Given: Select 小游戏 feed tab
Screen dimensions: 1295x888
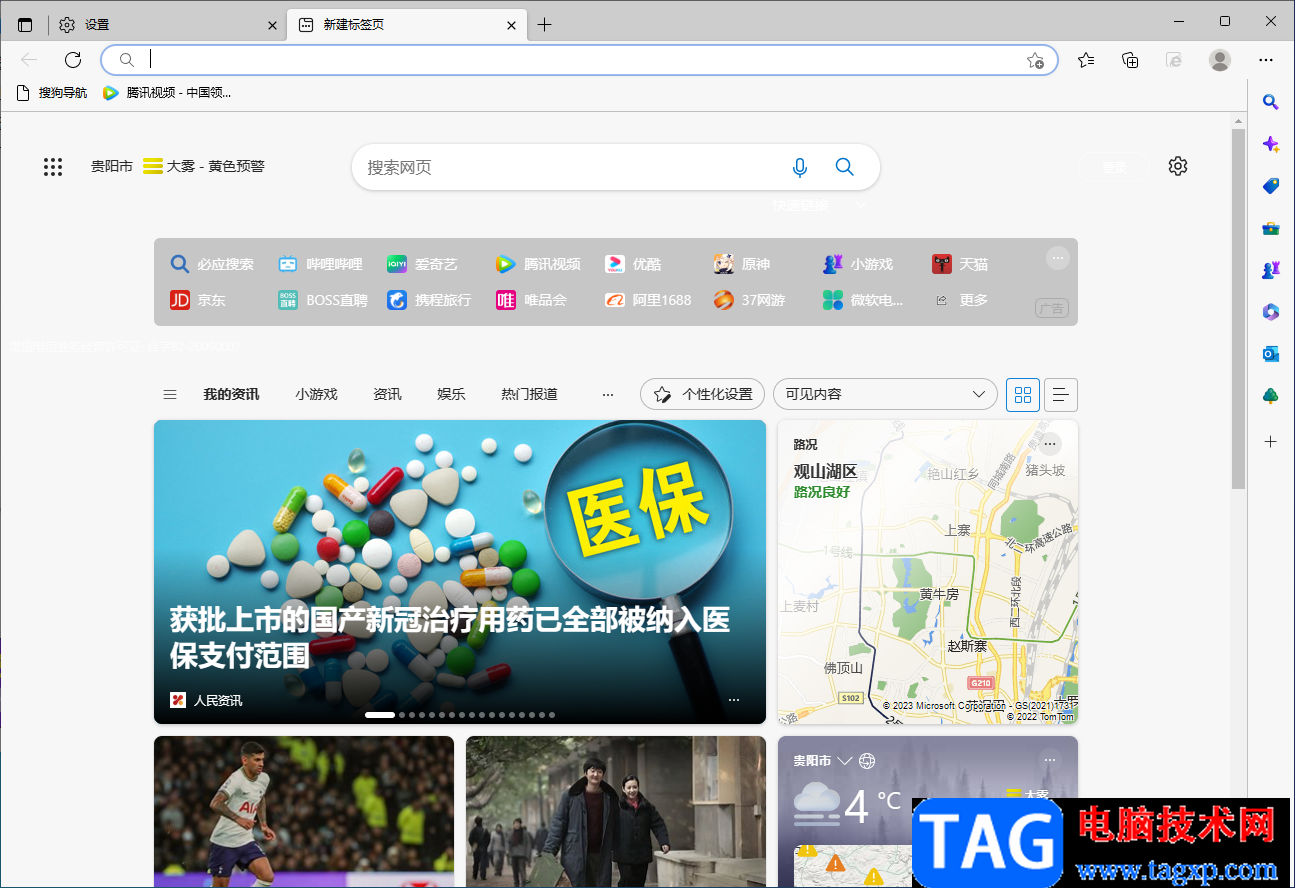Looking at the screenshot, I should [316, 394].
